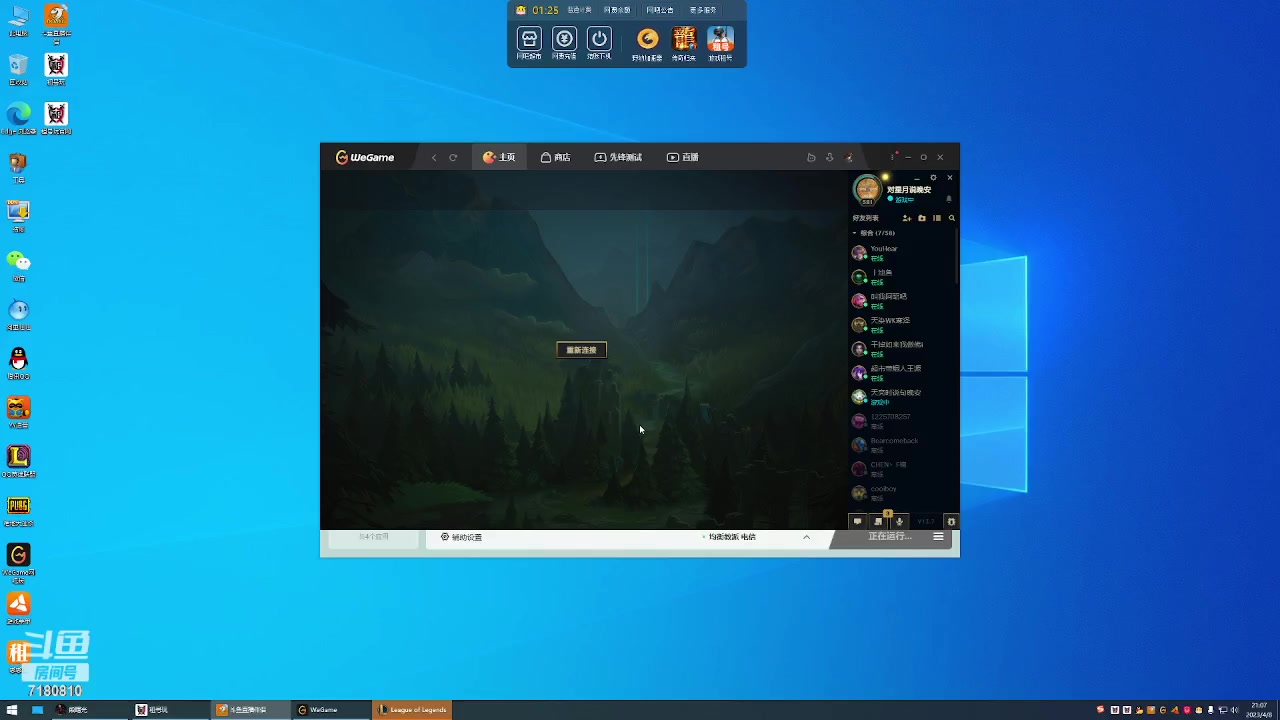Click 网吧公告 in the top widget
The height and width of the screenshot is (720, 1280).
(660, 10)
